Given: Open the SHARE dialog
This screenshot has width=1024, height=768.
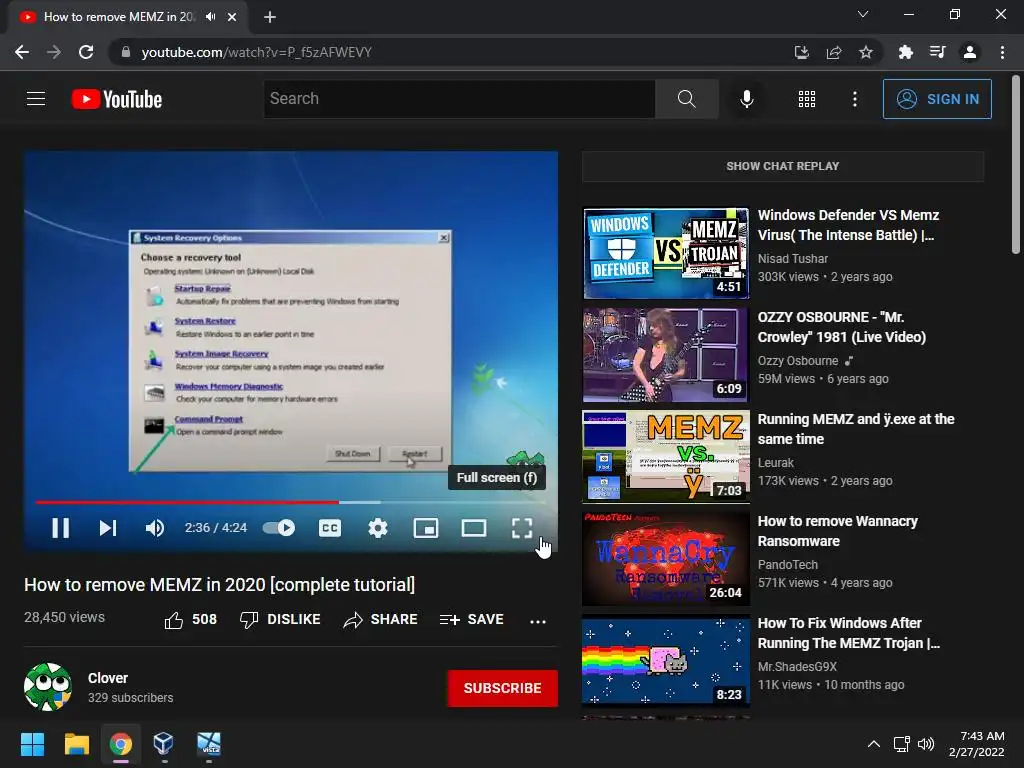Looking at the screenshot, I should pos(381,620).
